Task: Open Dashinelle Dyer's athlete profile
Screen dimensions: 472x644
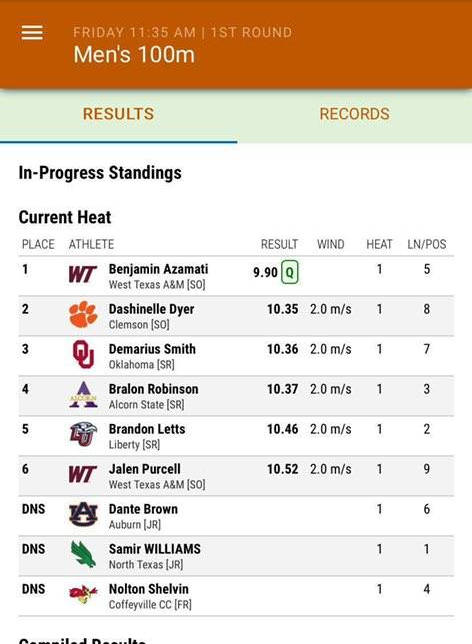Action: pyautogui.click(x=151, y=309)
